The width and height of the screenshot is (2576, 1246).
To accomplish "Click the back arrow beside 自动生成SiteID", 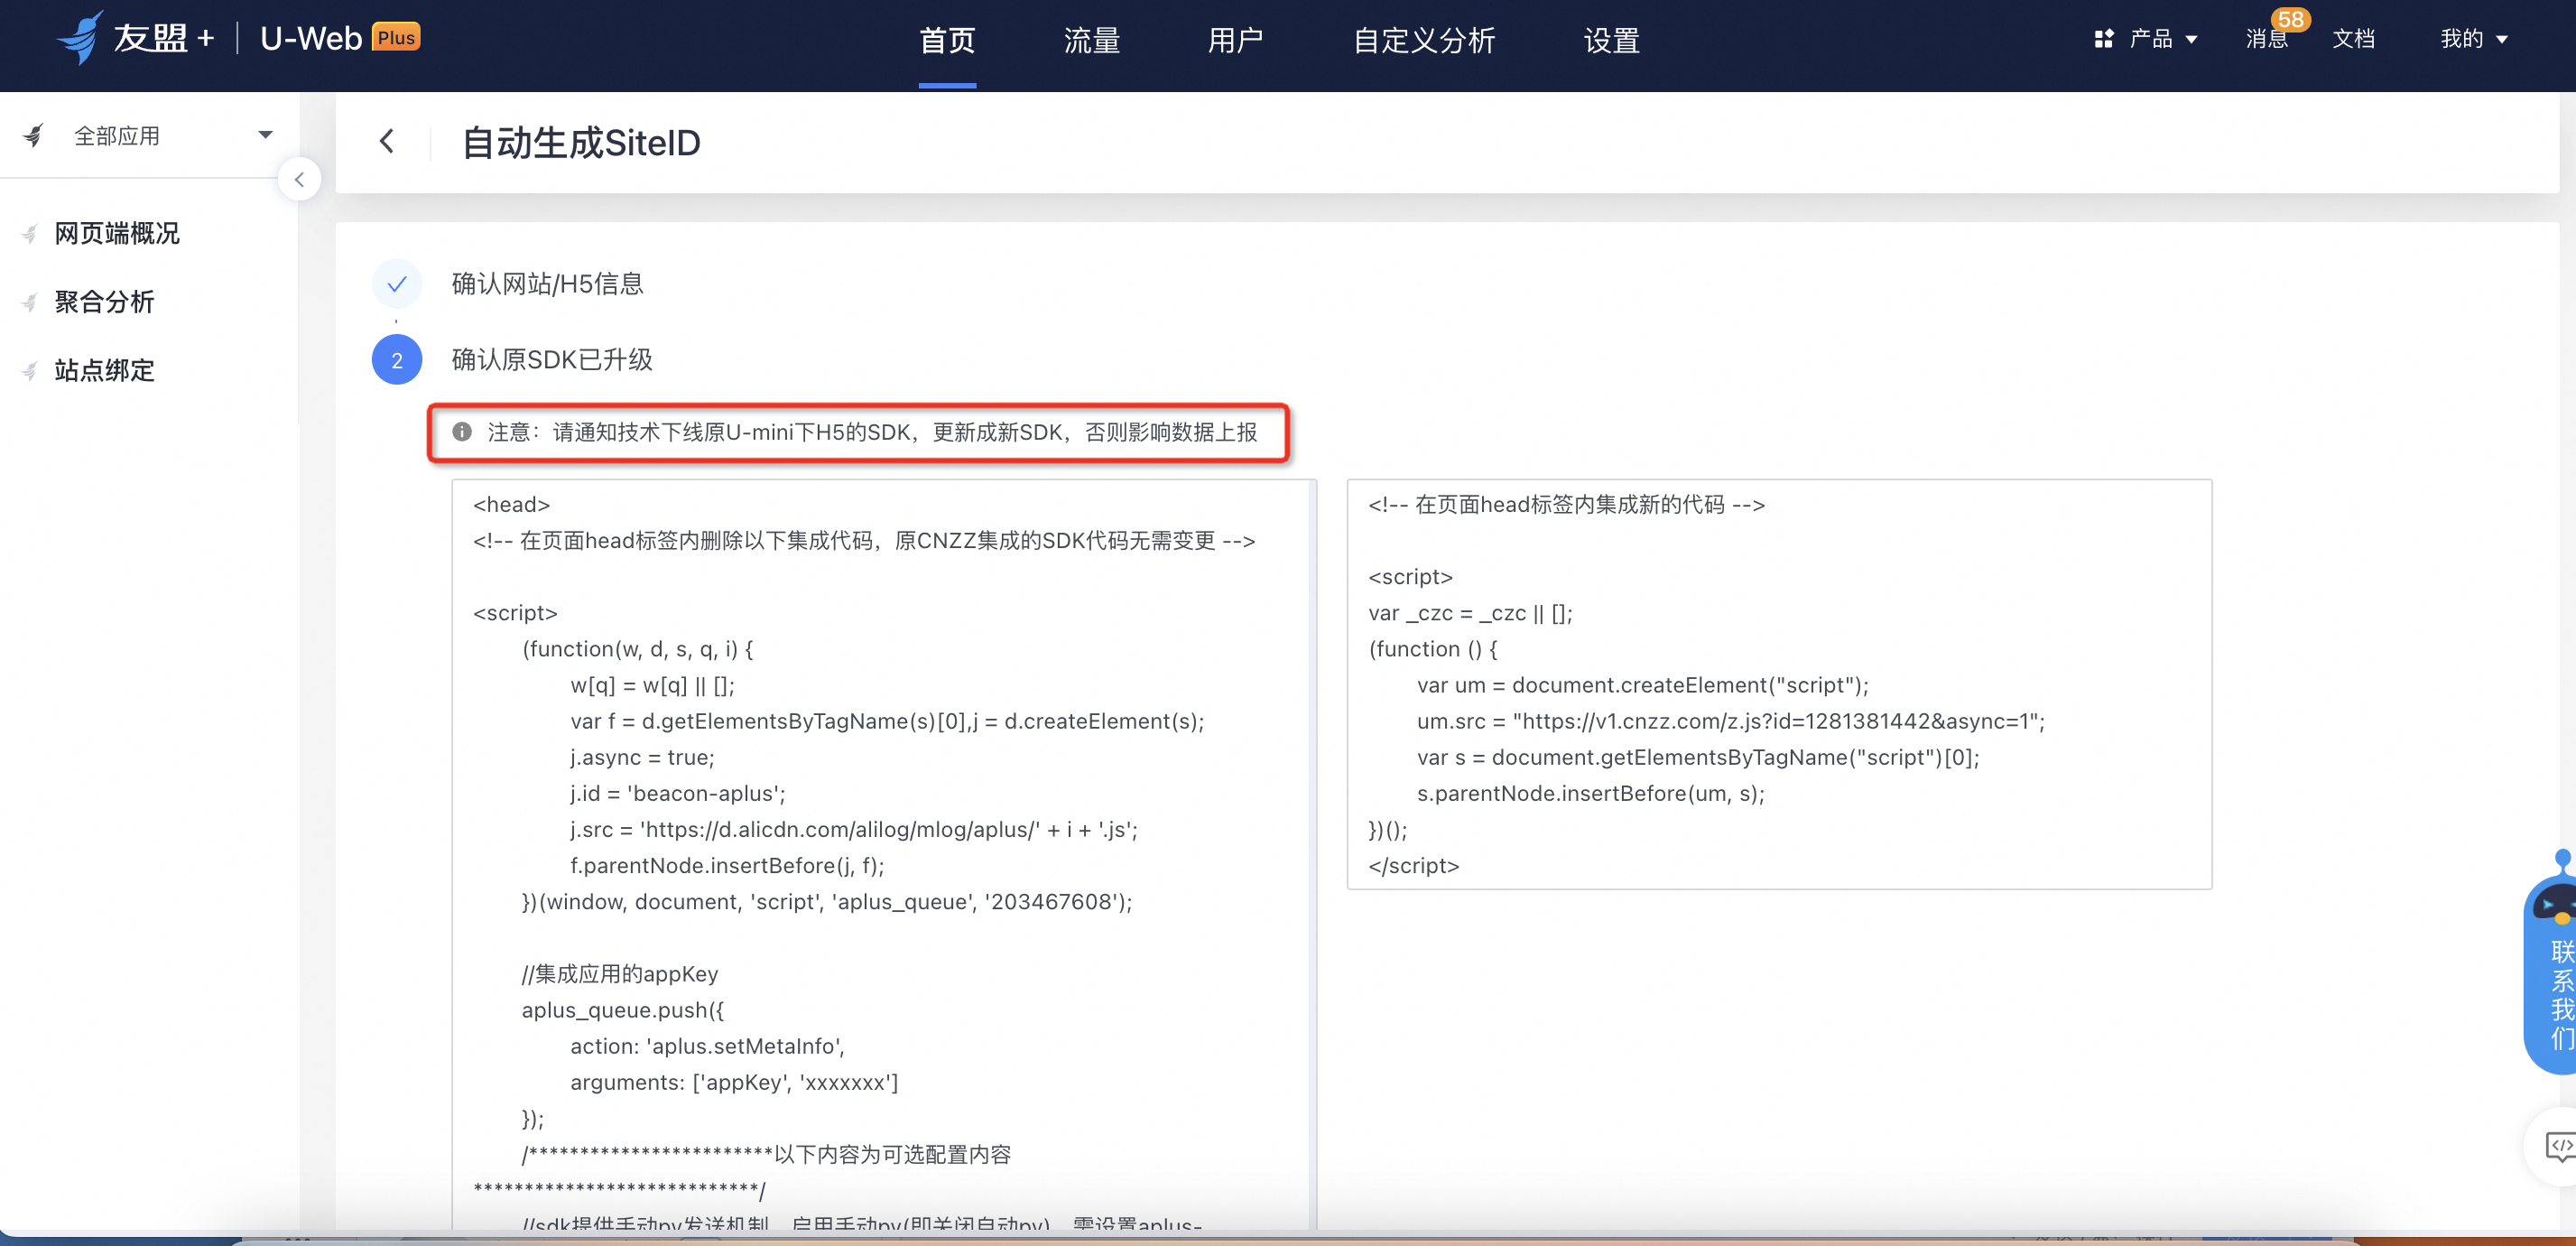I will [387, 141].
